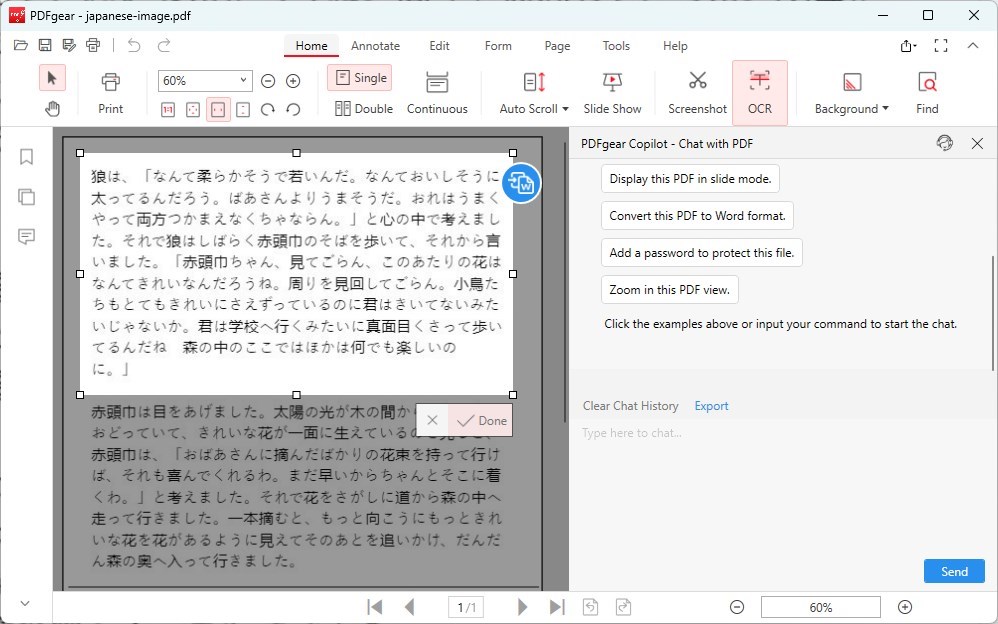The width and height of the screenshot is (998, 624).
Task: Send the chat message
Action: (954, 571)
